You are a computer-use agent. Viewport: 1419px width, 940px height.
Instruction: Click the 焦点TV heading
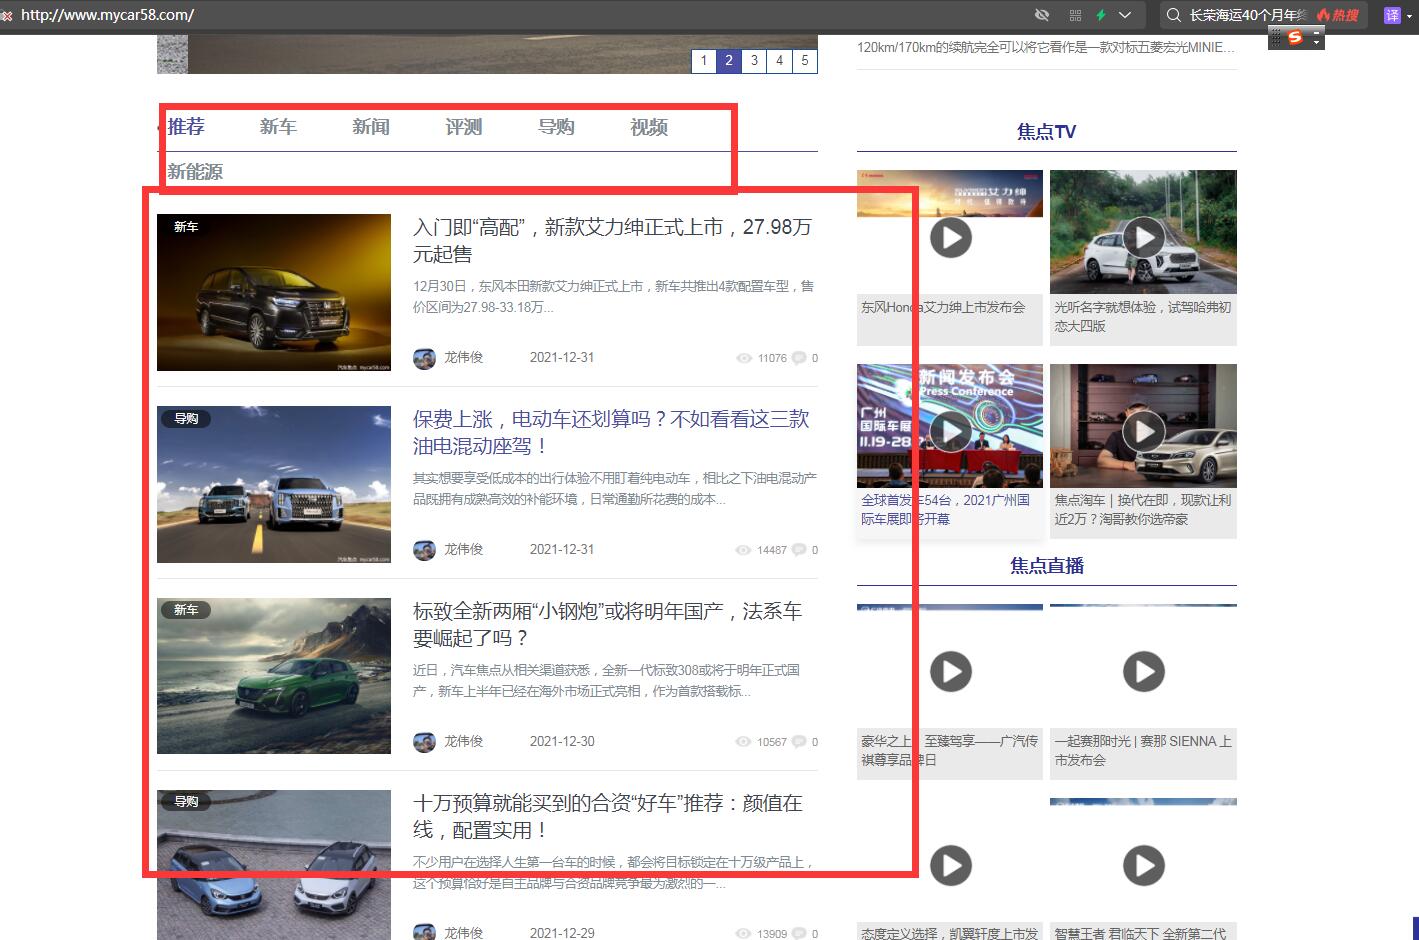coord(1046,131)
